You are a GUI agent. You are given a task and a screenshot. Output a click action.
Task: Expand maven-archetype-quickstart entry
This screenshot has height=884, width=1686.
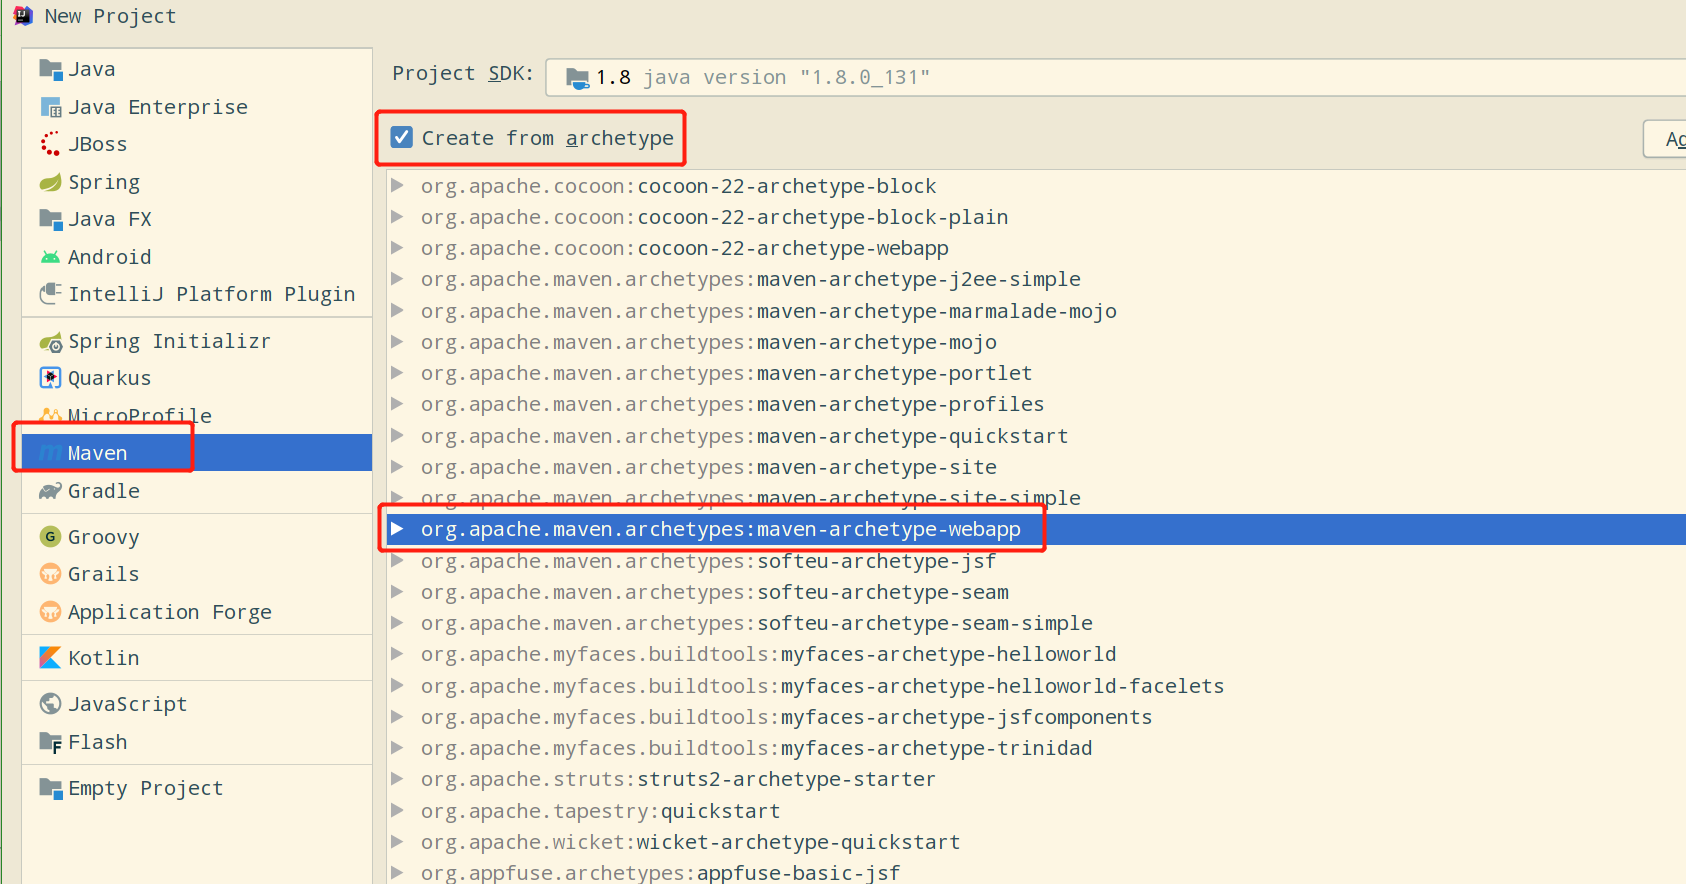tap(397, 435)
